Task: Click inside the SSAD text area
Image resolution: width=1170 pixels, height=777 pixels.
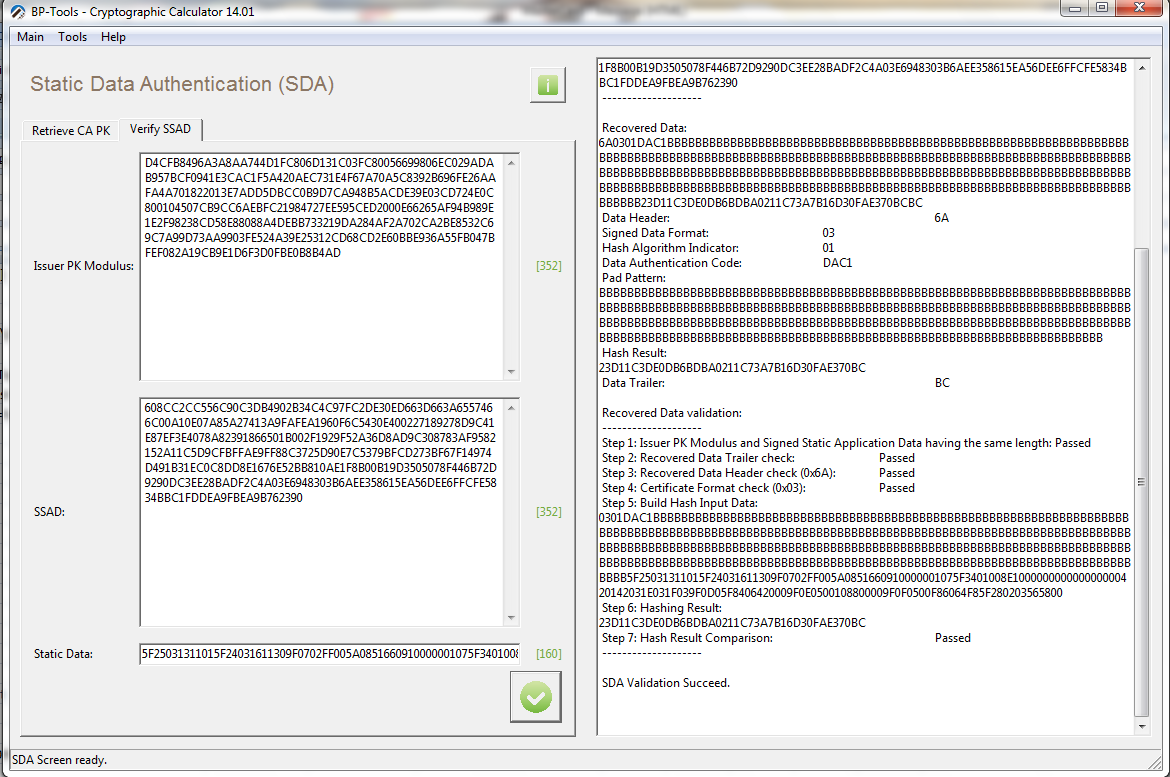Action: coord(322,512)
